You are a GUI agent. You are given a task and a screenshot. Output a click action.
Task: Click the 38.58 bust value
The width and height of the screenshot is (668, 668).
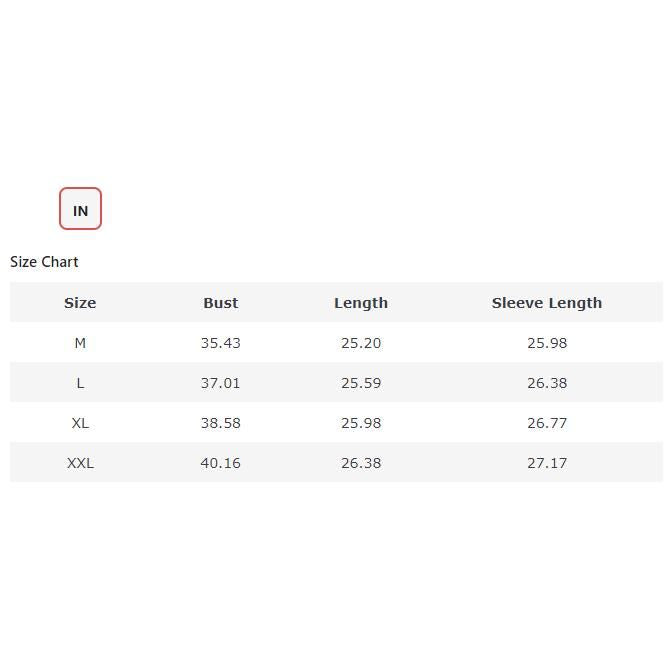click(220, 423)
